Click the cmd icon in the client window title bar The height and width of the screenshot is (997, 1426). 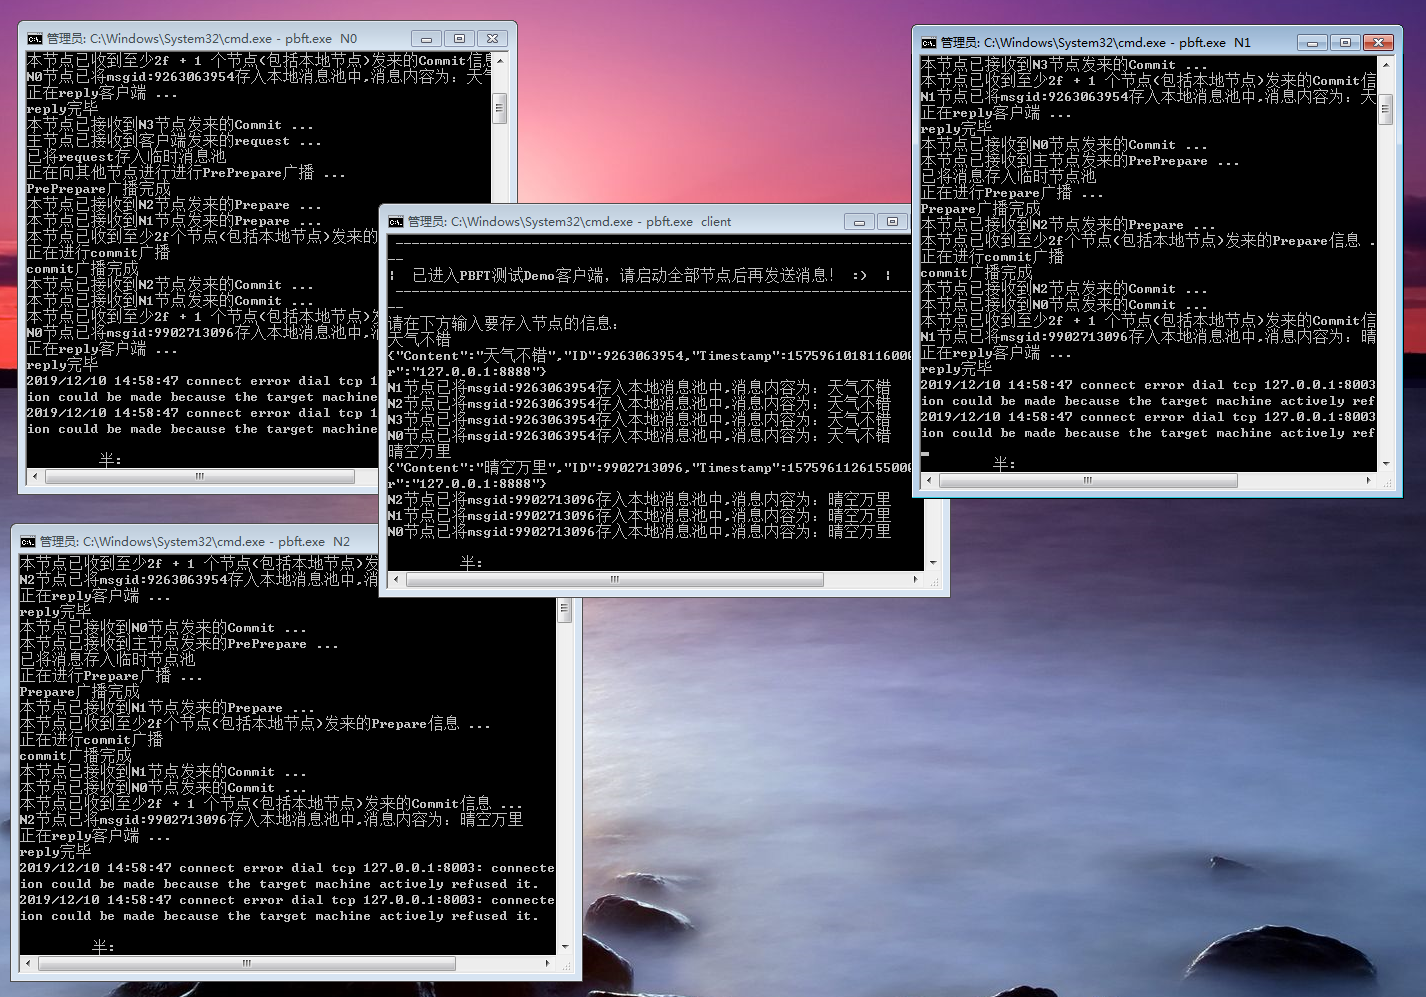pos(396,222)
